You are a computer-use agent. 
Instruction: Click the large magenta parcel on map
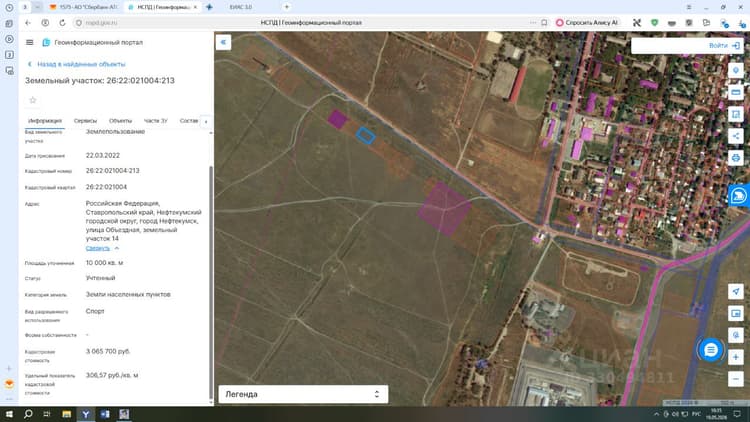444,209
